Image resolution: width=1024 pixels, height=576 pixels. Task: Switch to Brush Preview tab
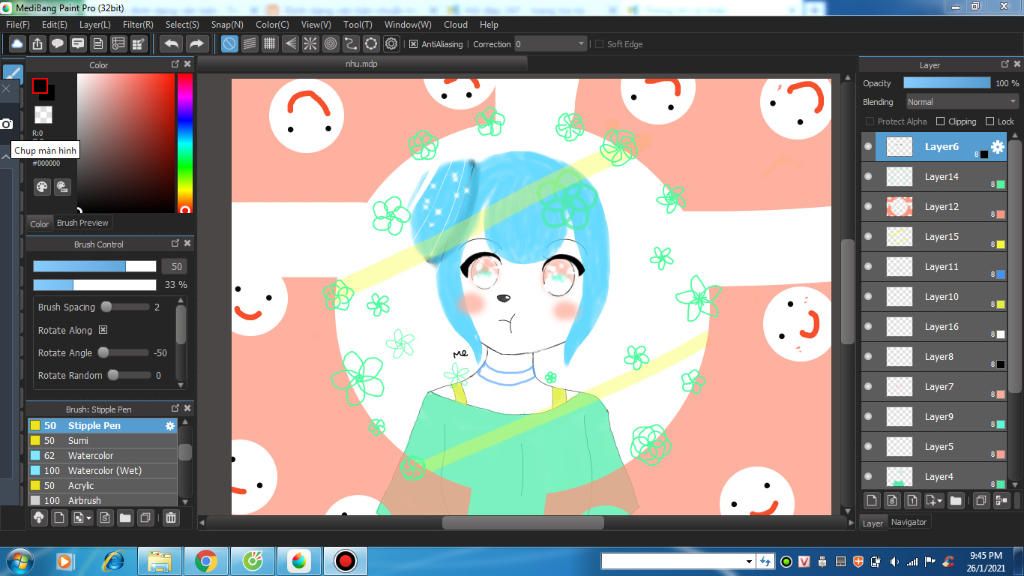click(82, 223)
